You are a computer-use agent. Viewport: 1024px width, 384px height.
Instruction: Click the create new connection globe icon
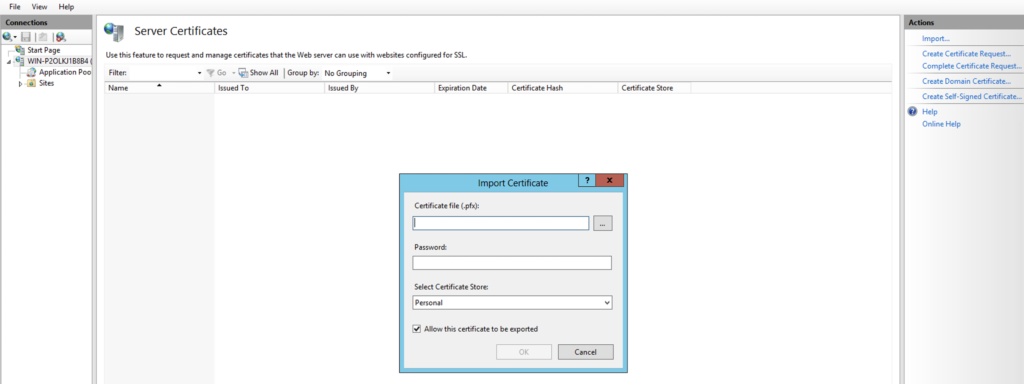(7, 37)
